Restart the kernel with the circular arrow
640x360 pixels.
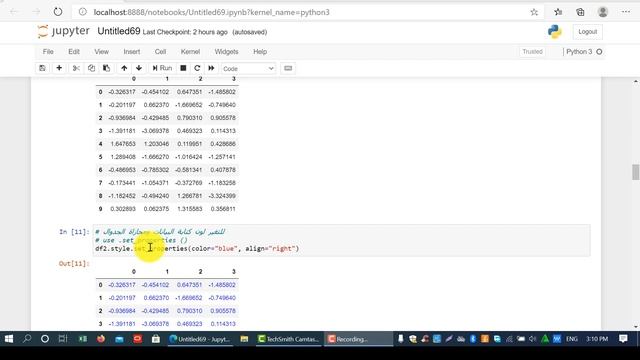197,68
